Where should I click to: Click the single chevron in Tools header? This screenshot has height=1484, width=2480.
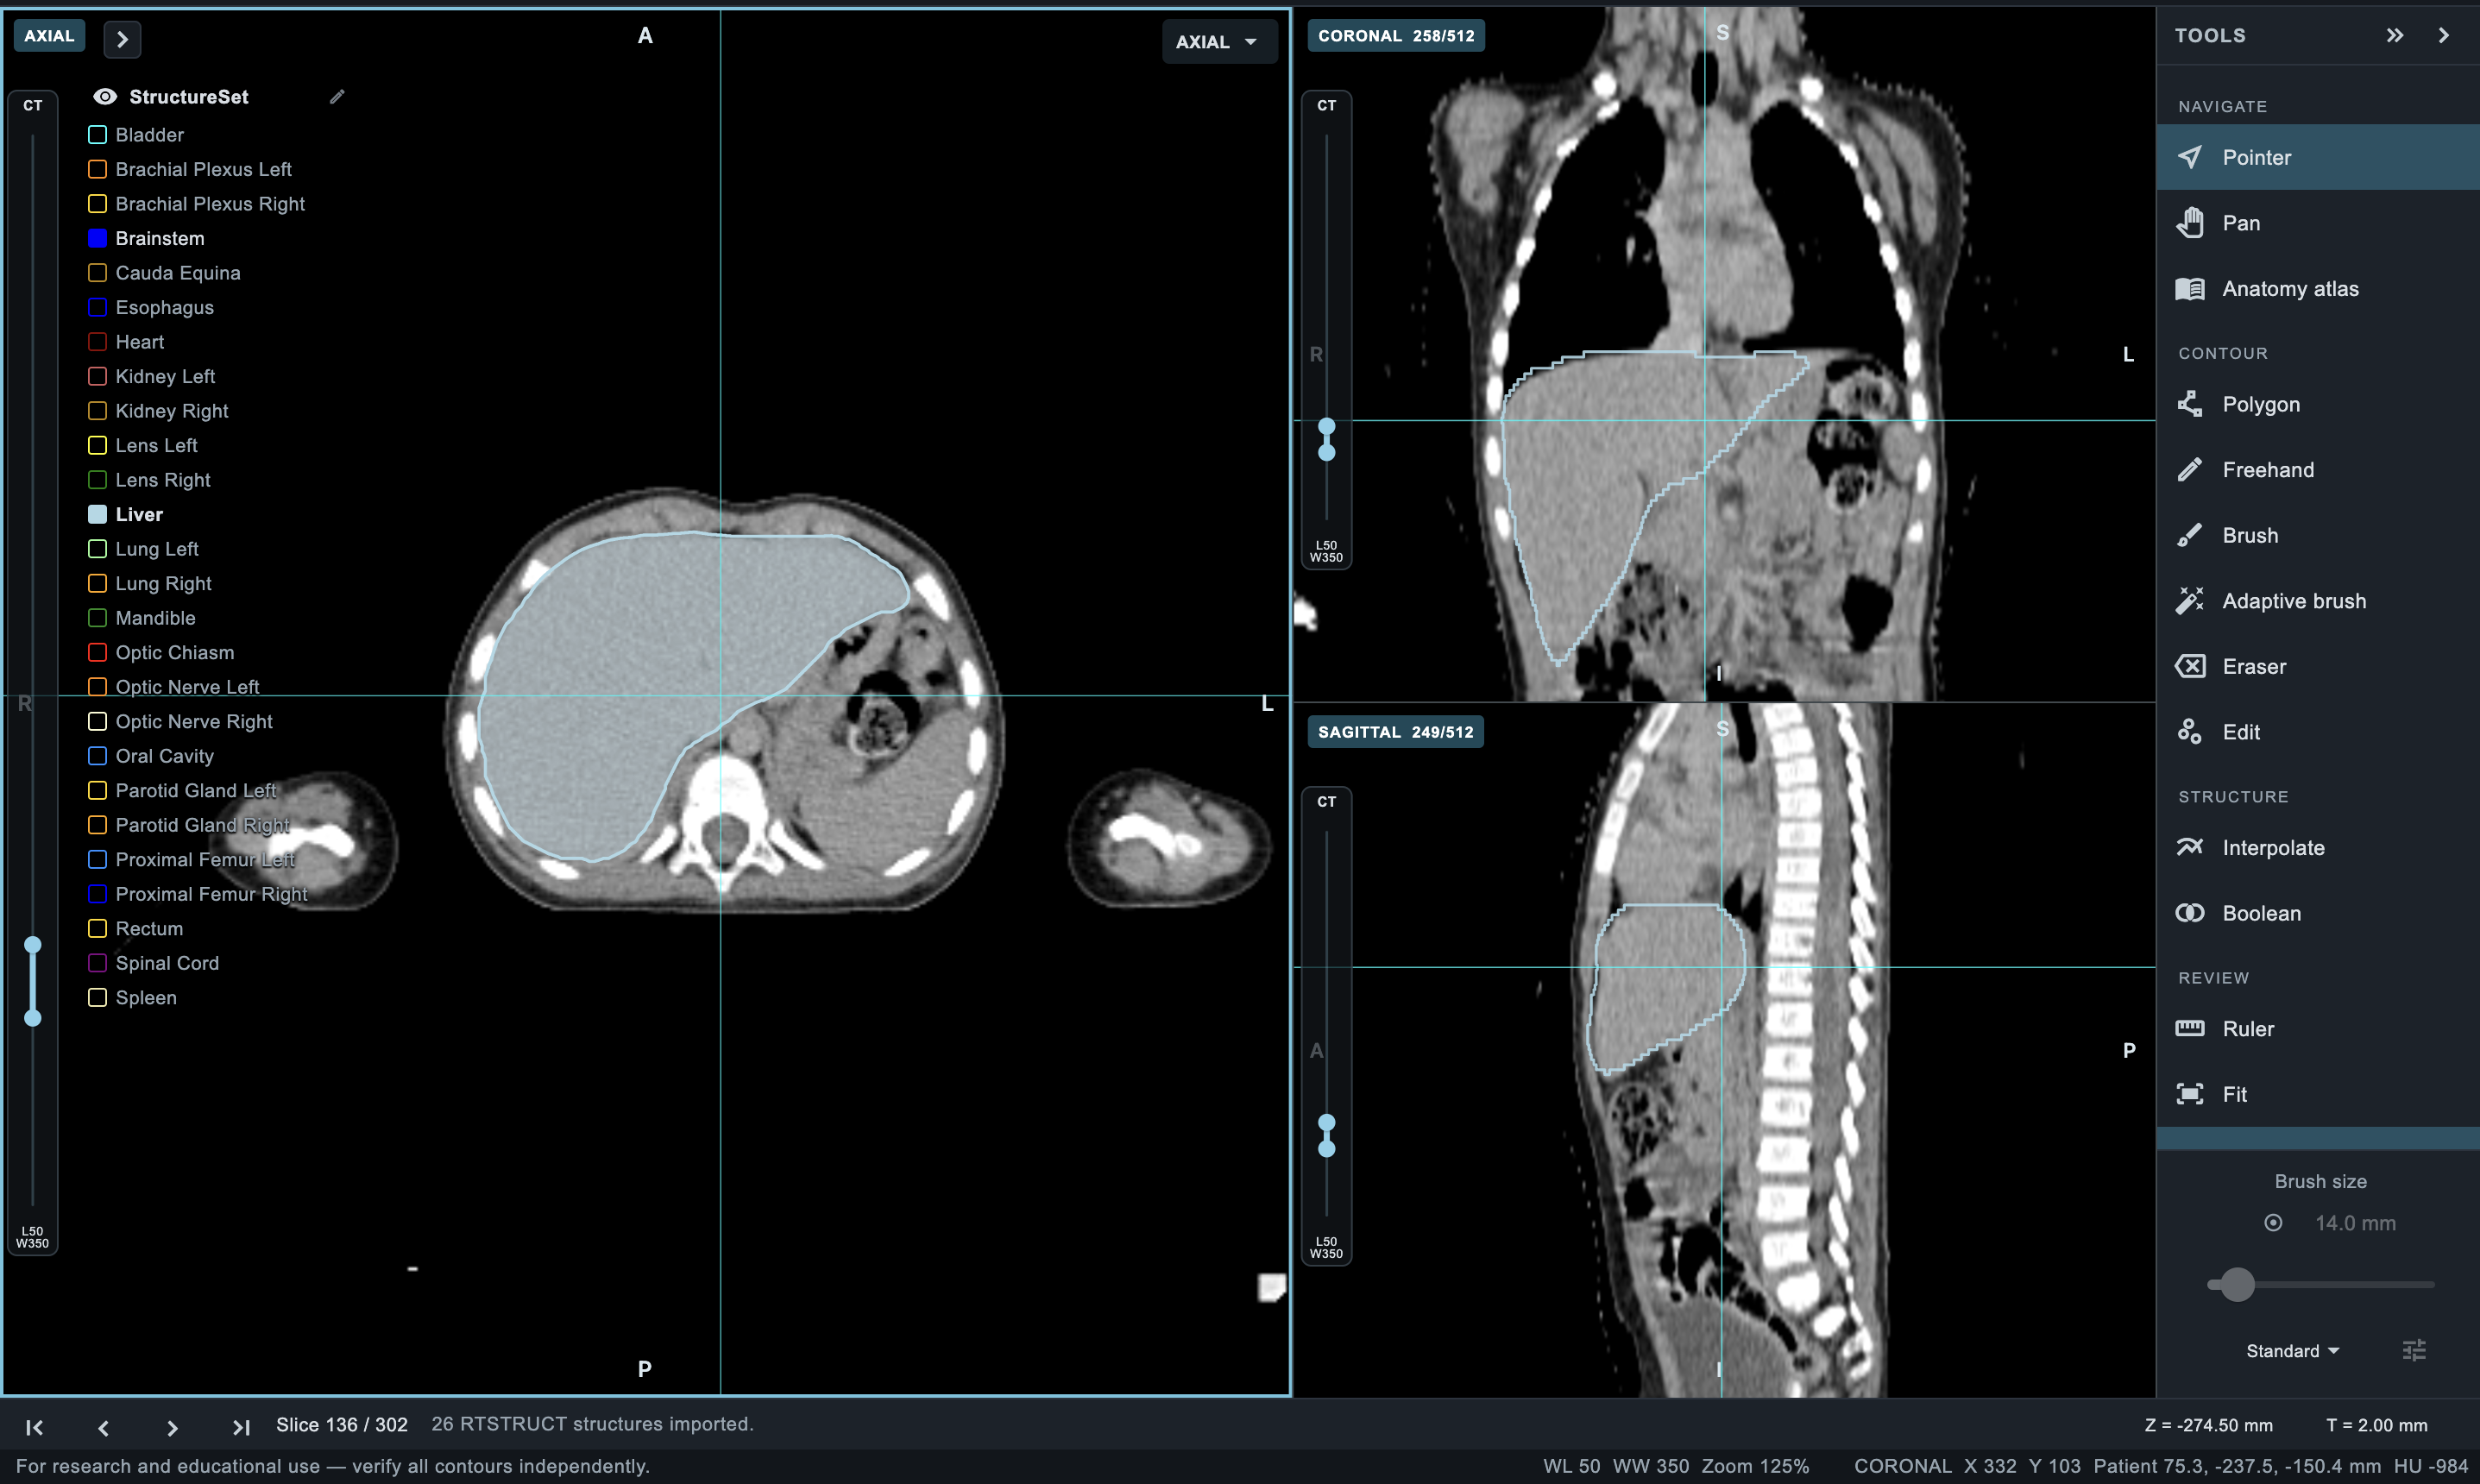click(2444, 35)
